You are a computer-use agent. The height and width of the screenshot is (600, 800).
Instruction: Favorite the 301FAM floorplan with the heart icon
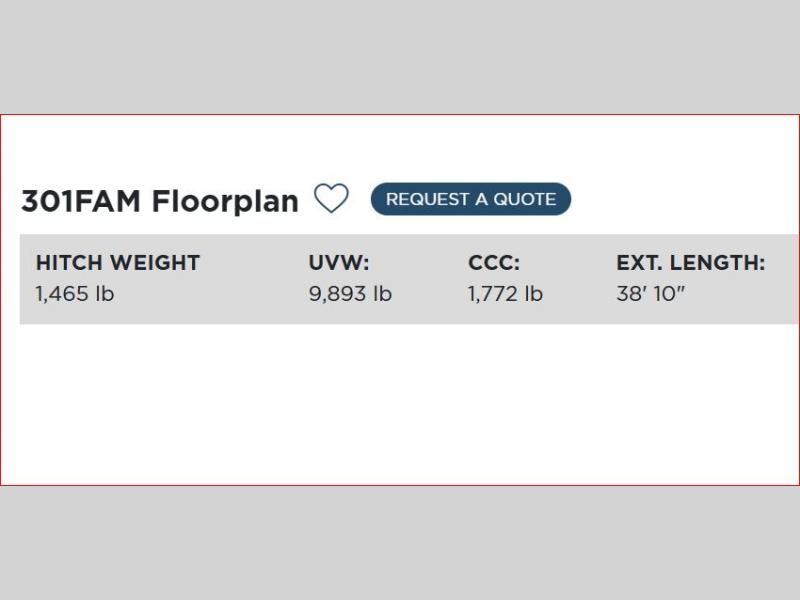click(x=331, y=198)
